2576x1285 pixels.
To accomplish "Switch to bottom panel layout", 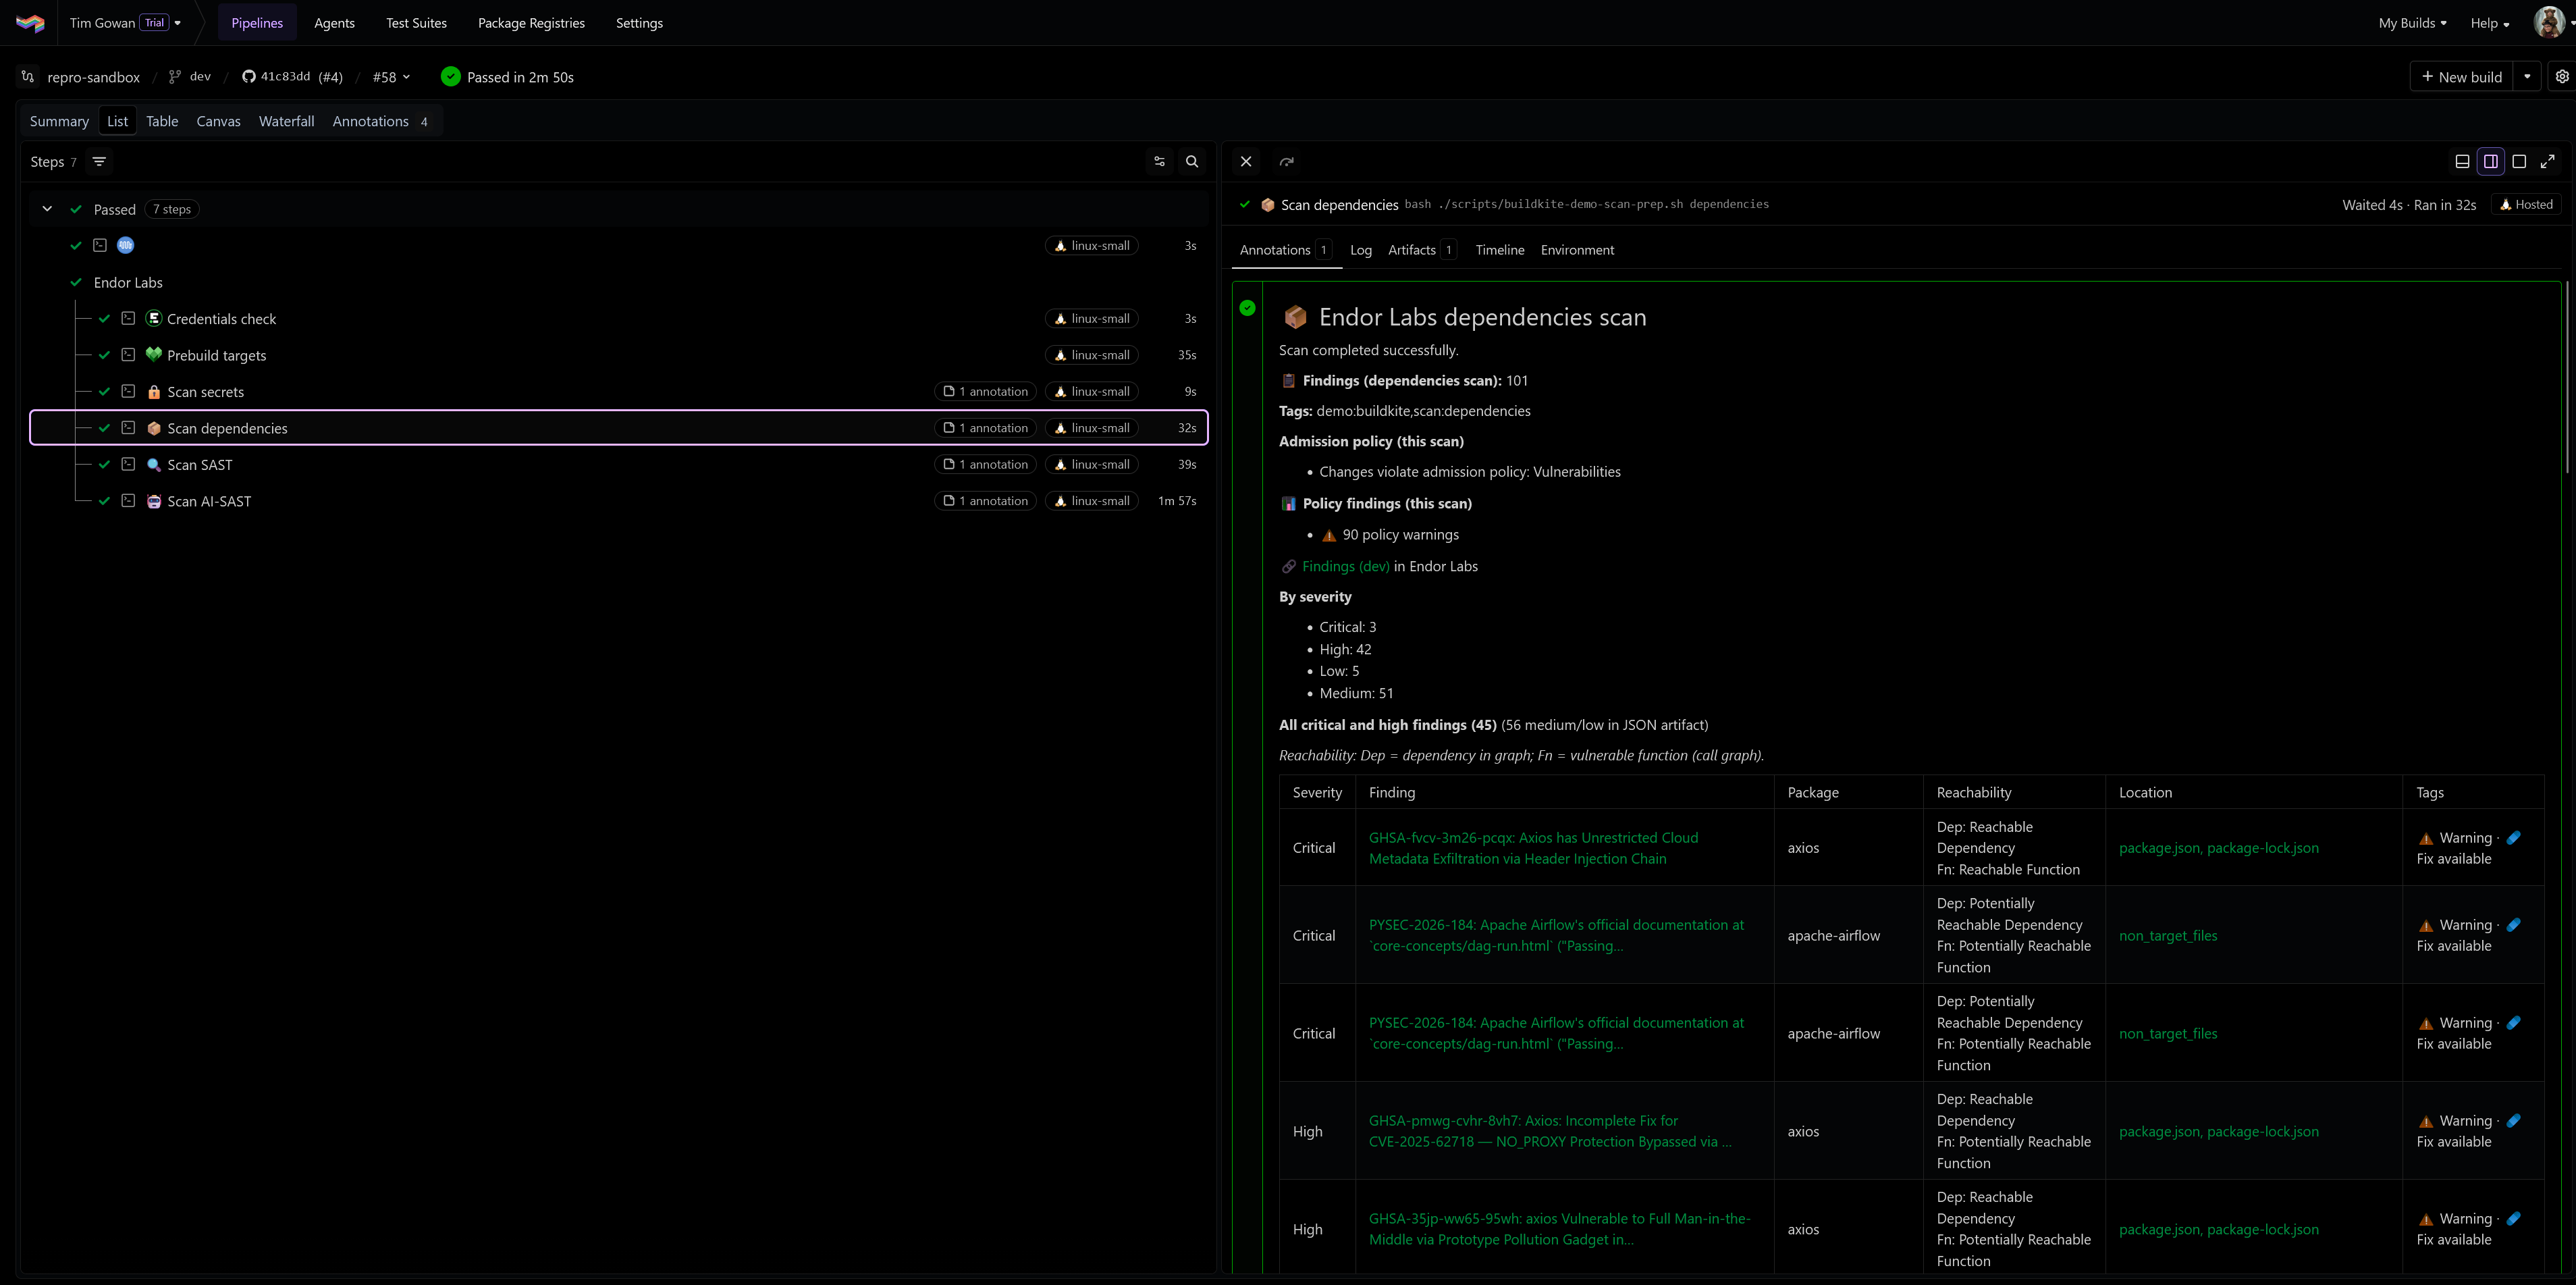I will click(x=2462, y=161).
